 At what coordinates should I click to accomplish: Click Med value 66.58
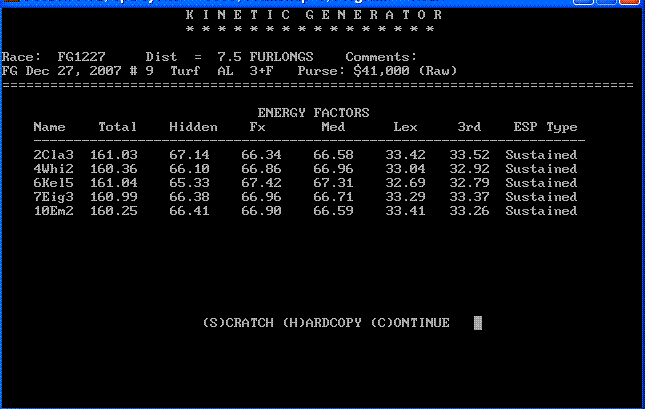tap(333, 155)
